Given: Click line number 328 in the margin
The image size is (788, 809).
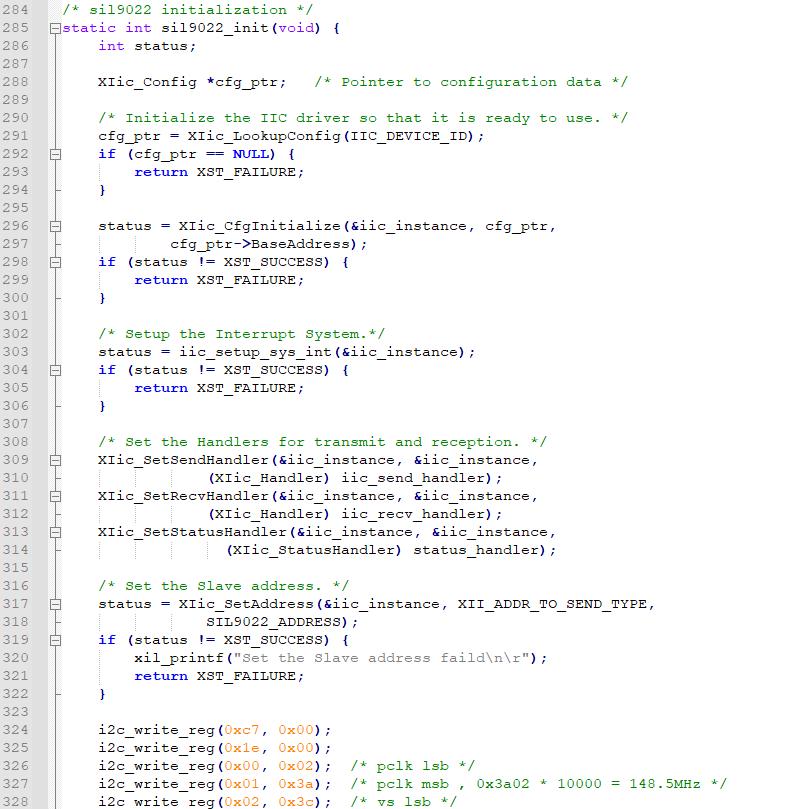Looking at the screenshot, I should click(15, 801).
